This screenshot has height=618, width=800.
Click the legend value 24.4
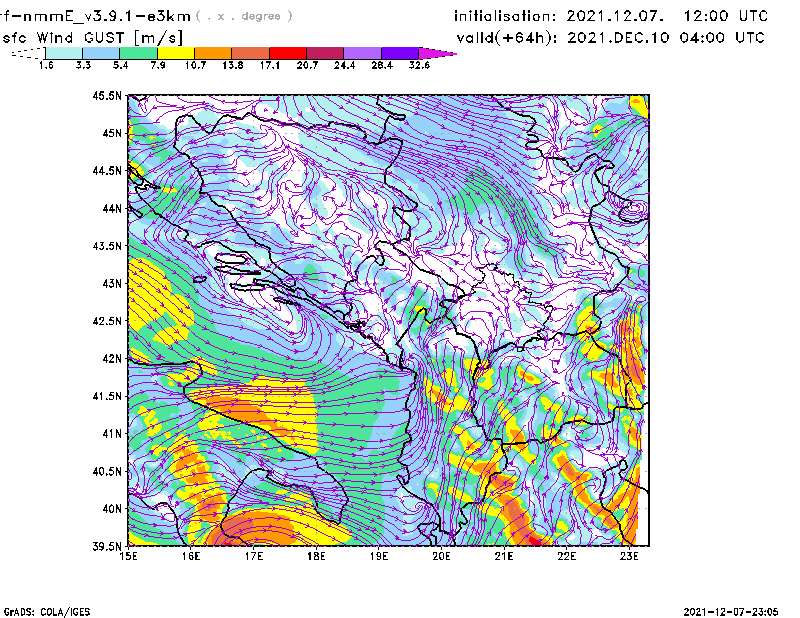tap(344, 65)
